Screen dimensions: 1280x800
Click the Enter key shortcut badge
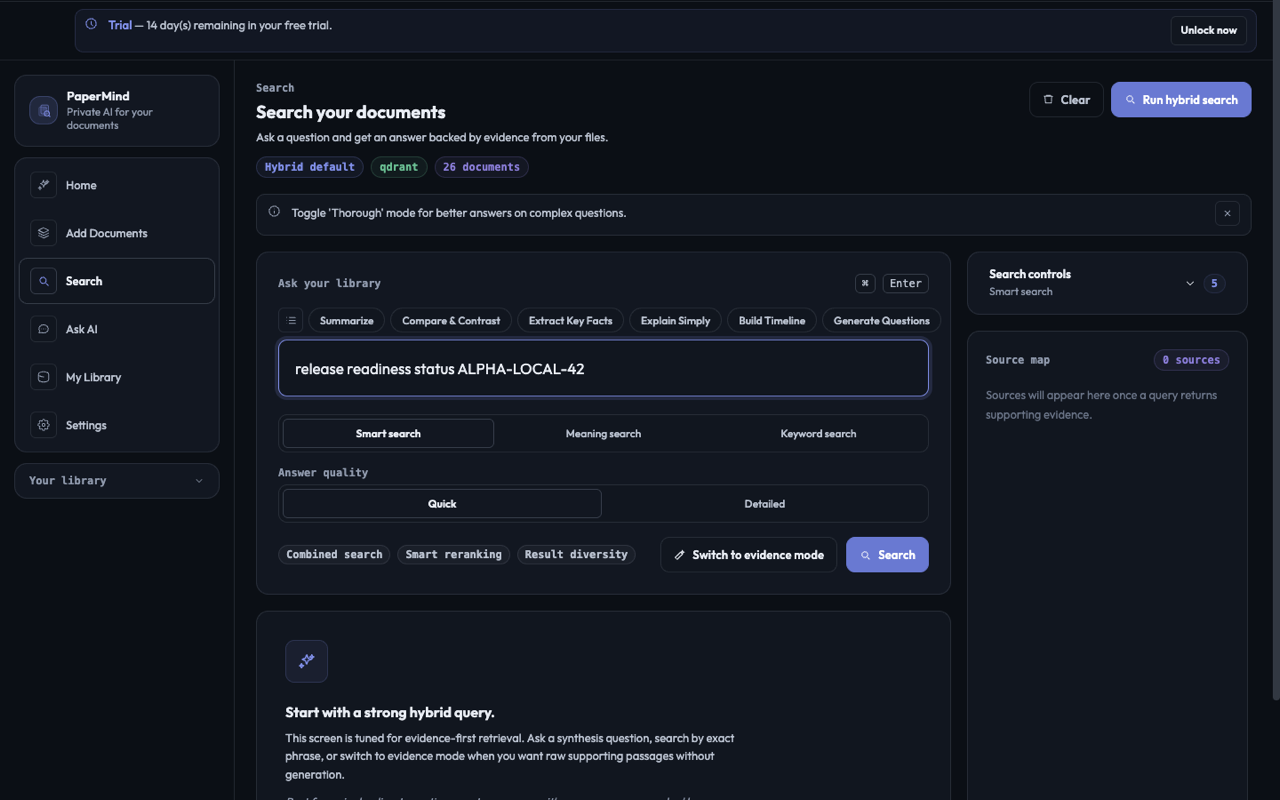tap(906, 283)
